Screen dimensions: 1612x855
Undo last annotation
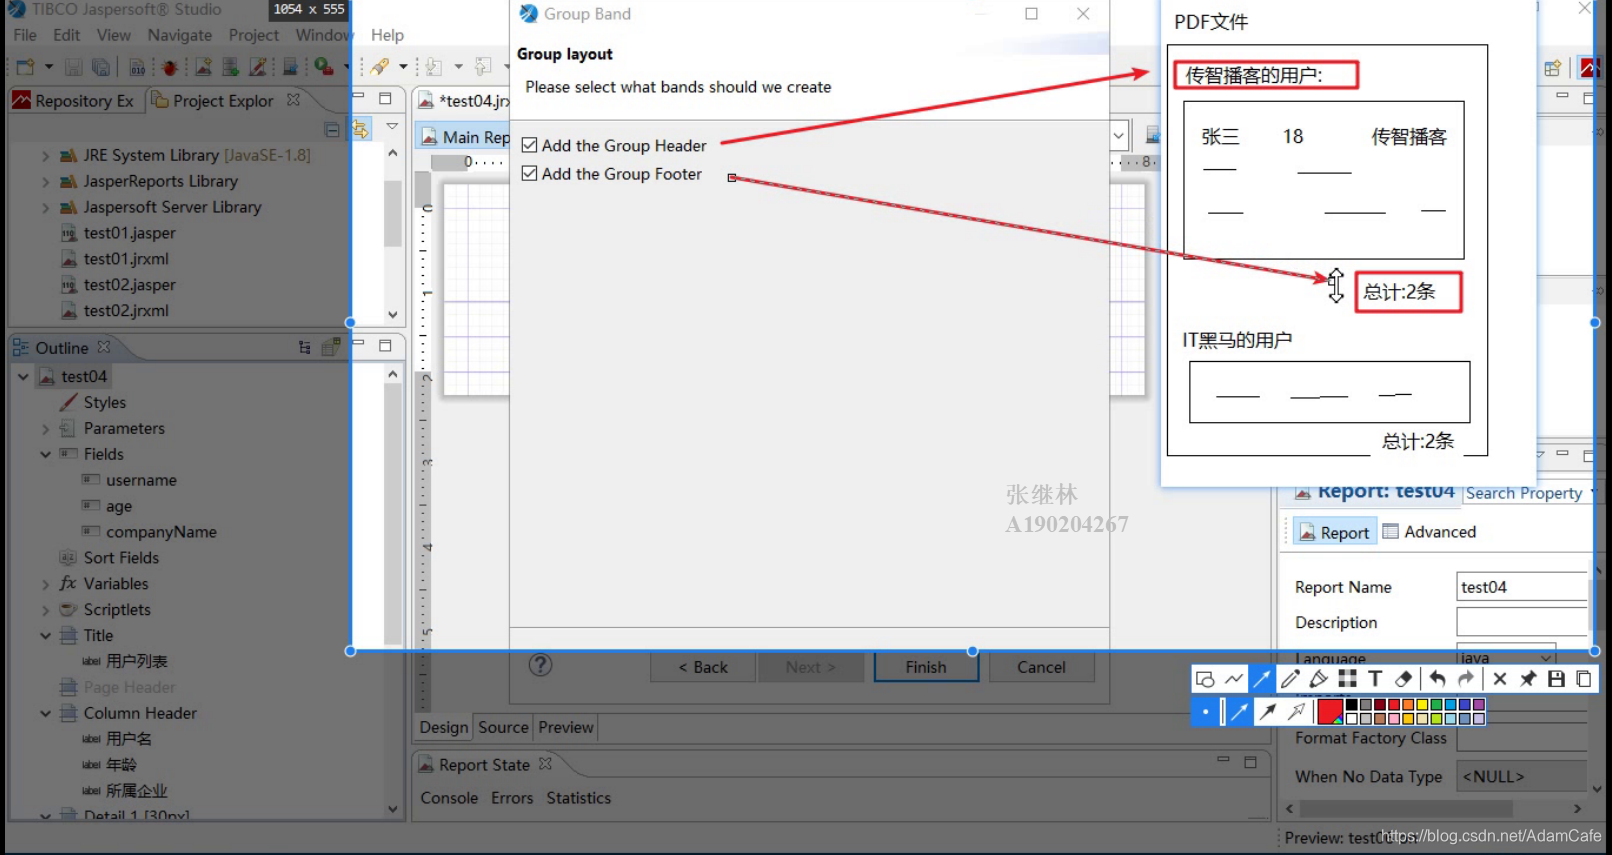pyautogui.click(x=1437, y=679)
